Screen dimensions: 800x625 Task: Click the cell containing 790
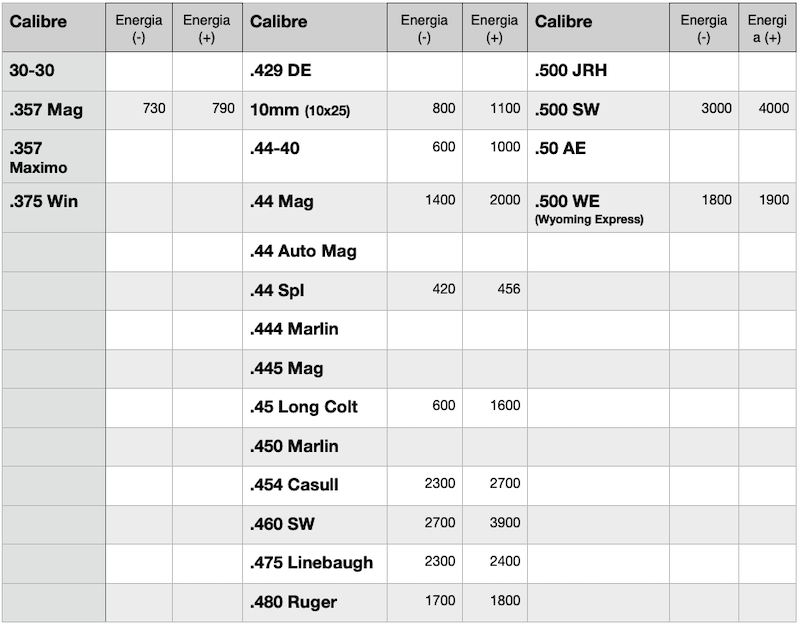click(223, 108)
